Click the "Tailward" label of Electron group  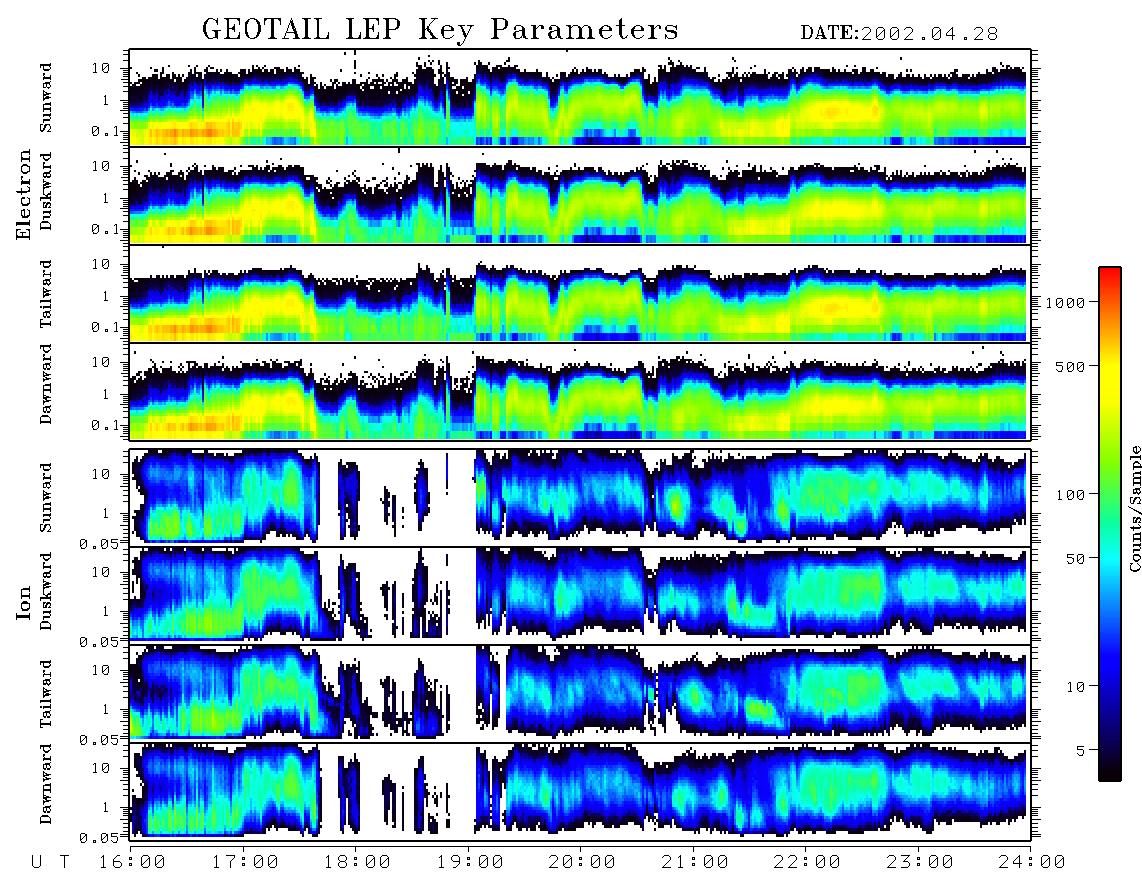coord(46,294)
